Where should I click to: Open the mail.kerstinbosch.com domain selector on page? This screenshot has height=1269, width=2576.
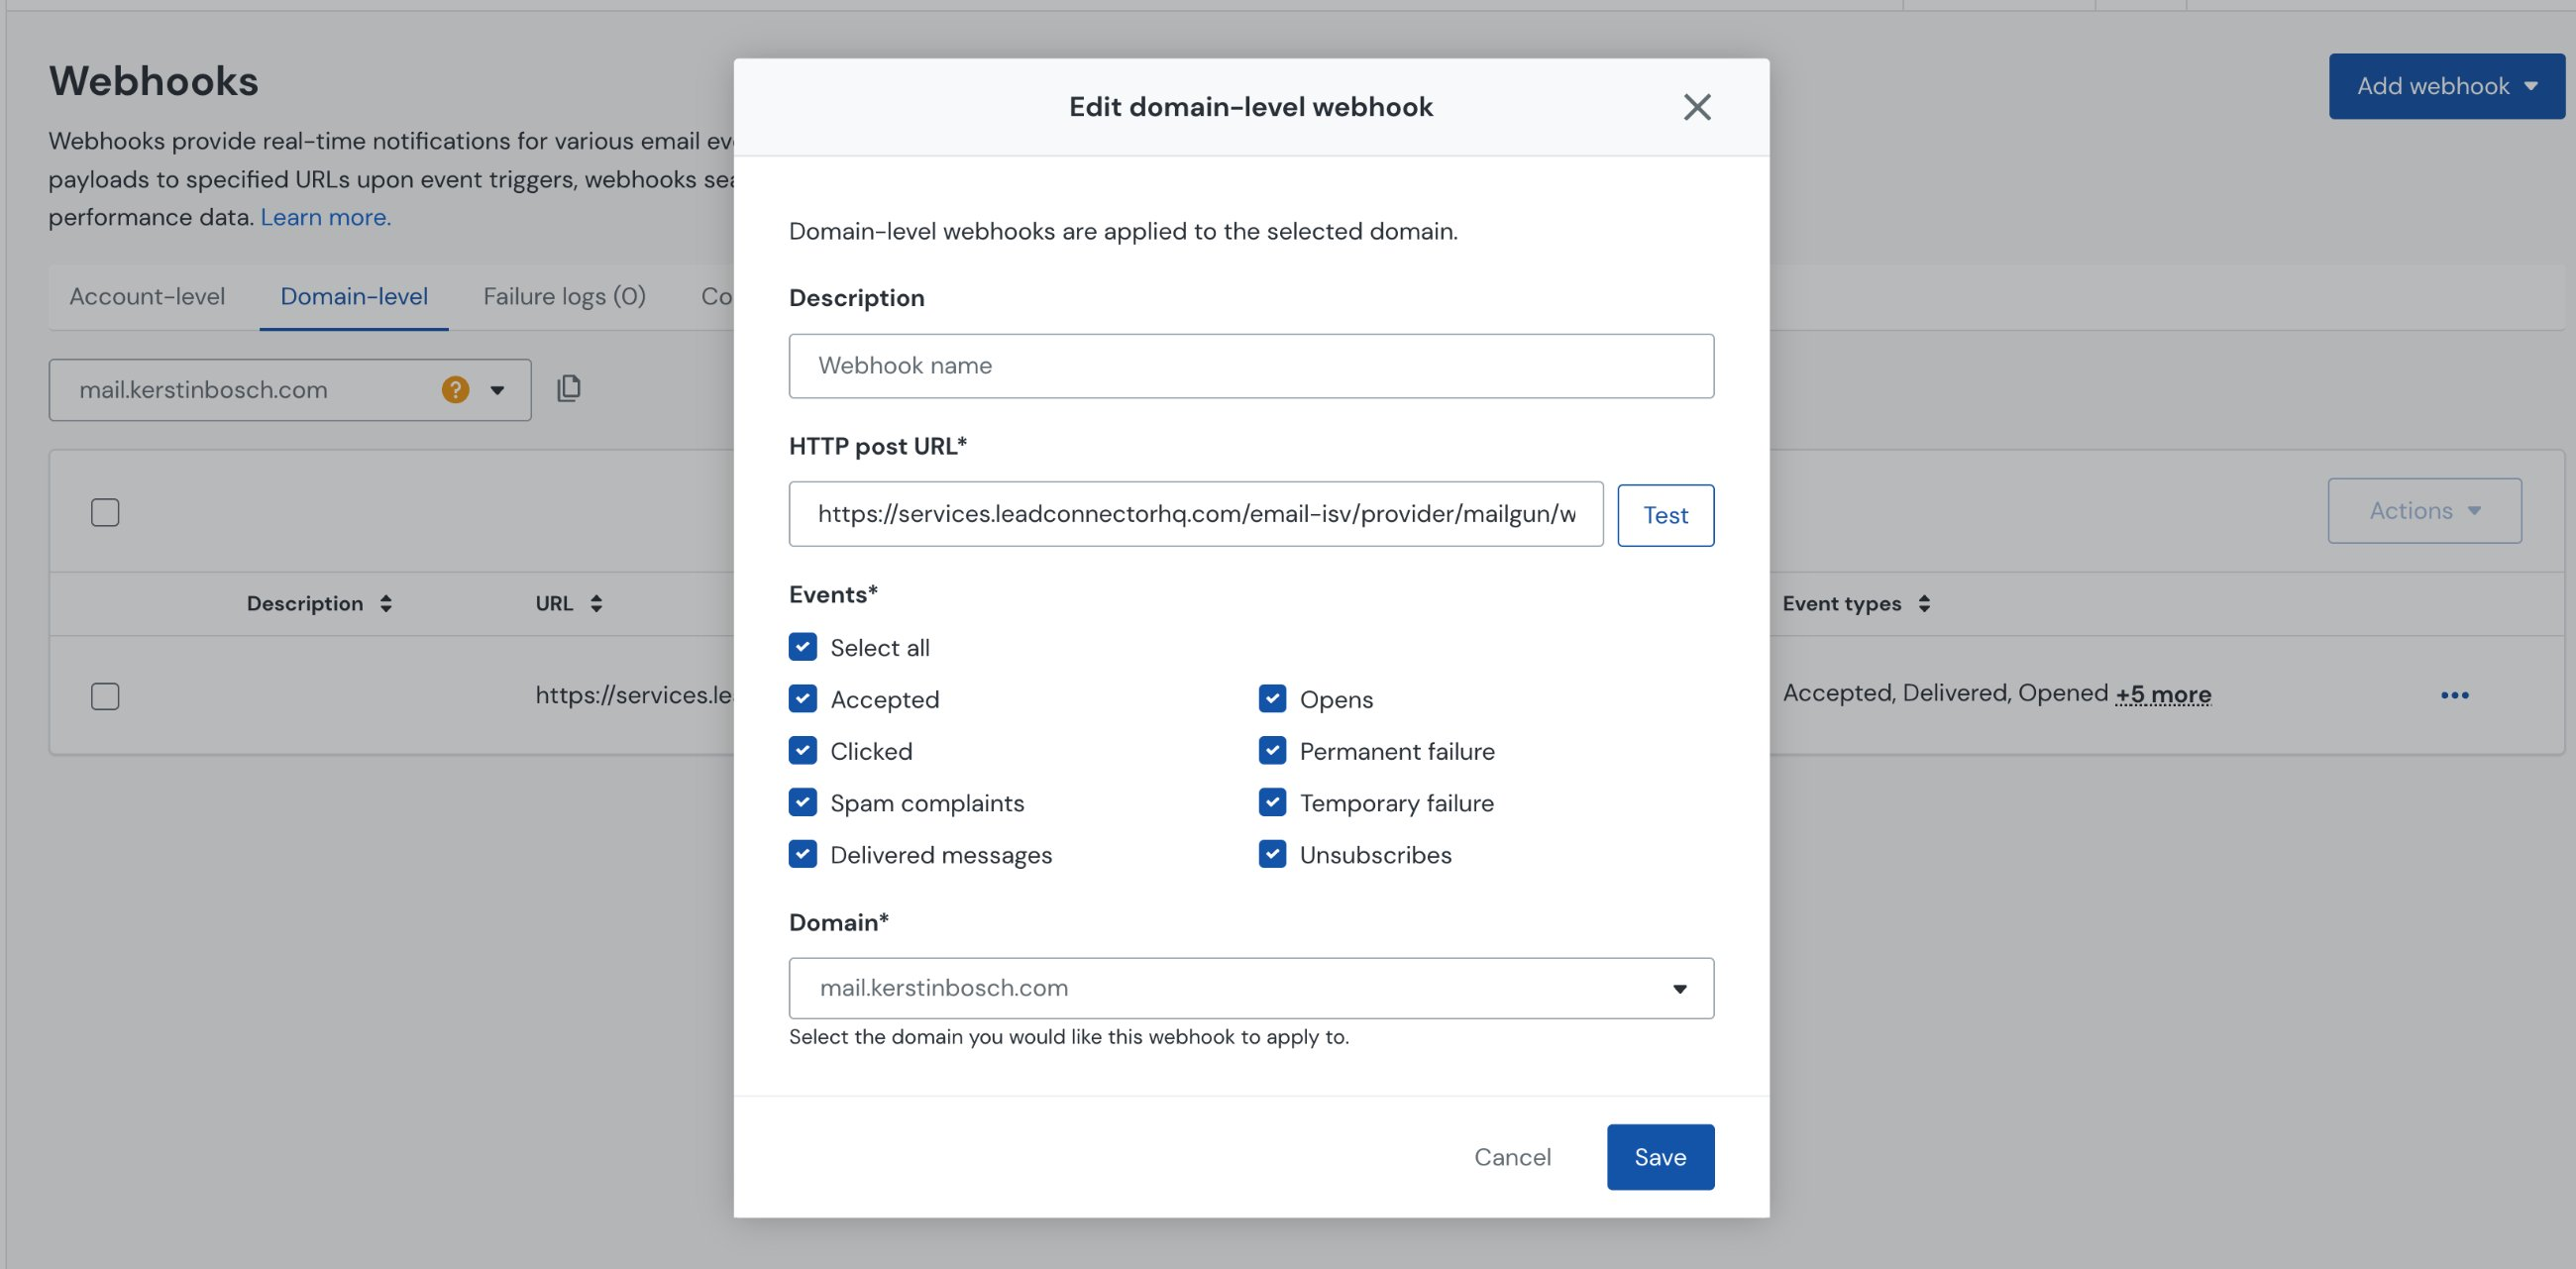tap(290, 390)
